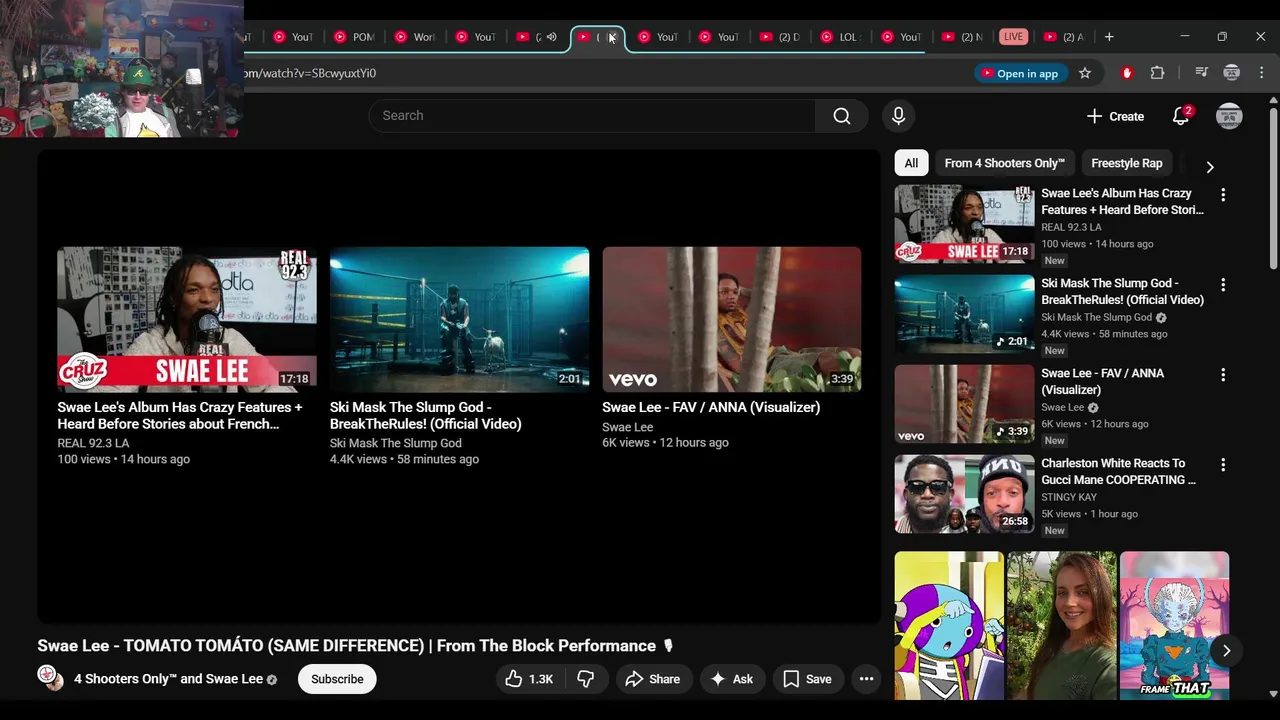Open the Swae Lee Cruz Show endscreen thumbnail
1280x720 pixels.
(x=187, y=320)
